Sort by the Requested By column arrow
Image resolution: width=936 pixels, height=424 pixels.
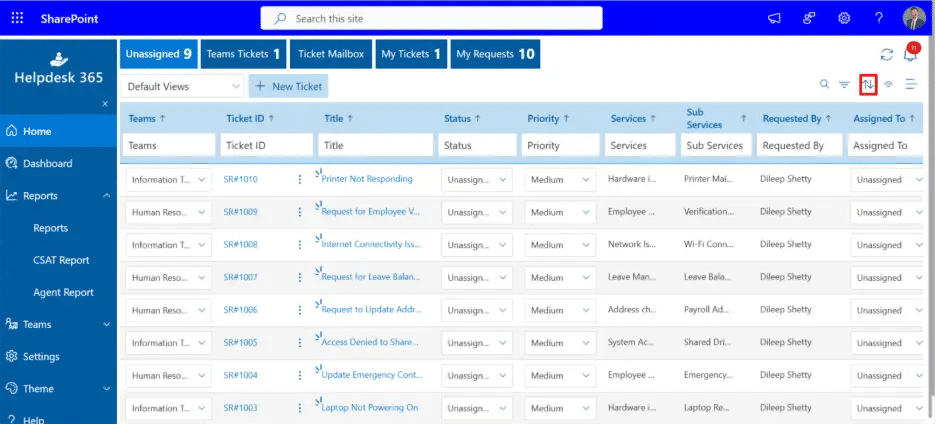(x=829, y=119)
